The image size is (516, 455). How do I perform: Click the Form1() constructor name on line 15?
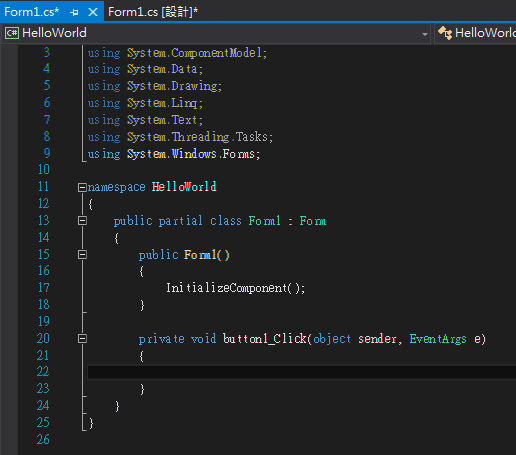click(207, 255)
